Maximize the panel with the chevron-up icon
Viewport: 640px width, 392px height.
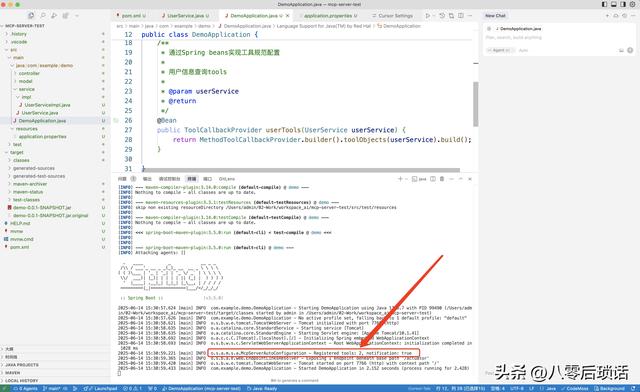pyautogui.click(x=461, y=179)
